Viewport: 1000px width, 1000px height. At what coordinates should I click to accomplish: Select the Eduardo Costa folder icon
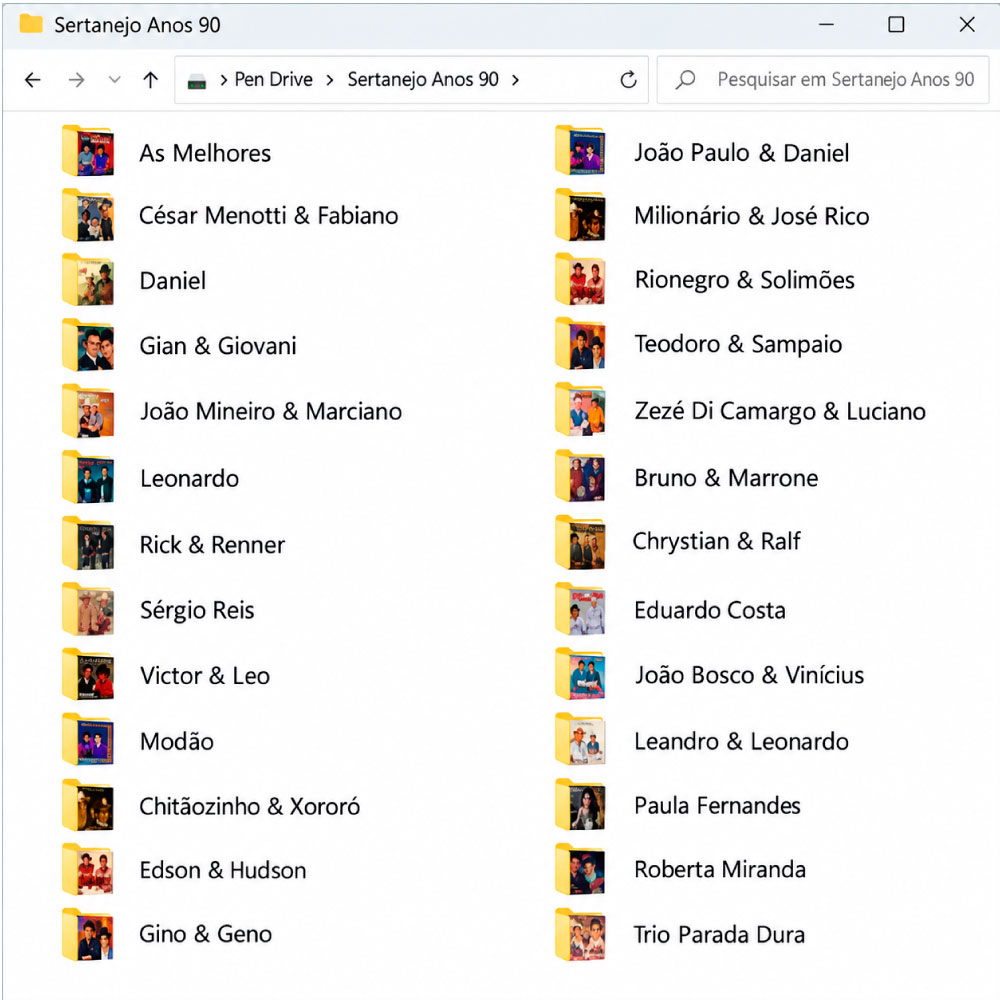coord(580,610)
